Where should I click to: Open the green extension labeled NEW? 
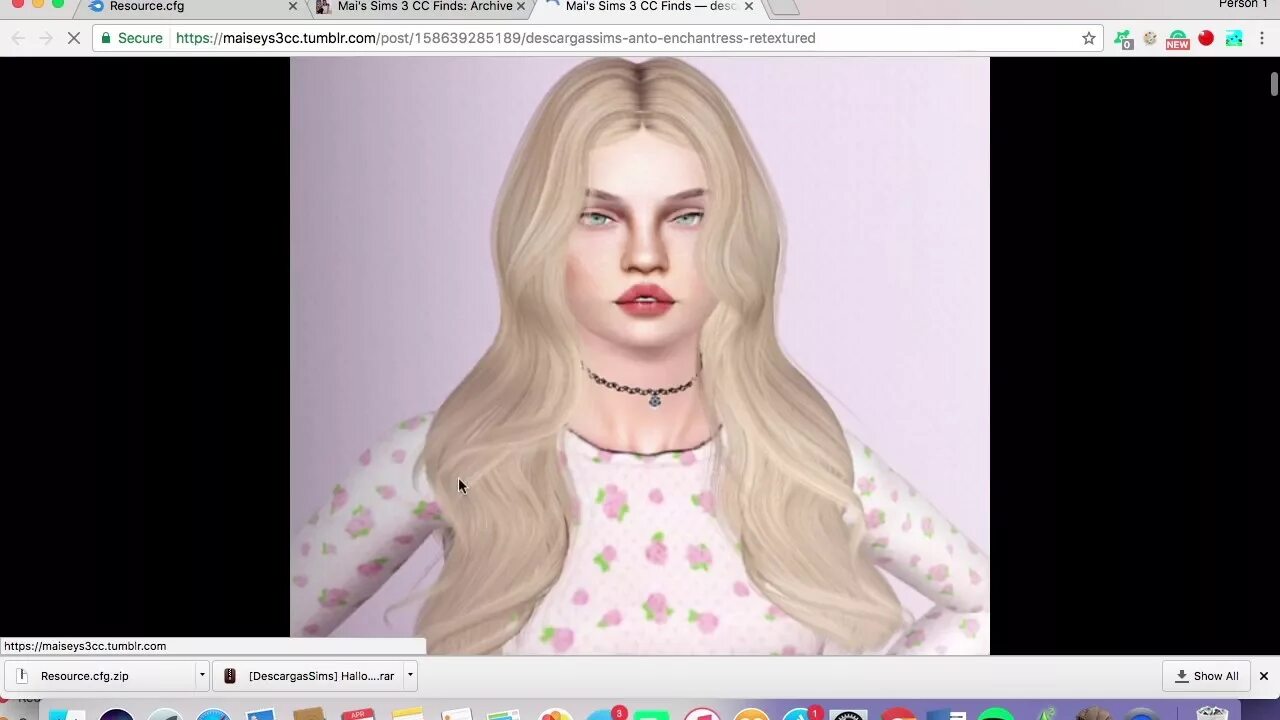click(x=1177, y=39)
